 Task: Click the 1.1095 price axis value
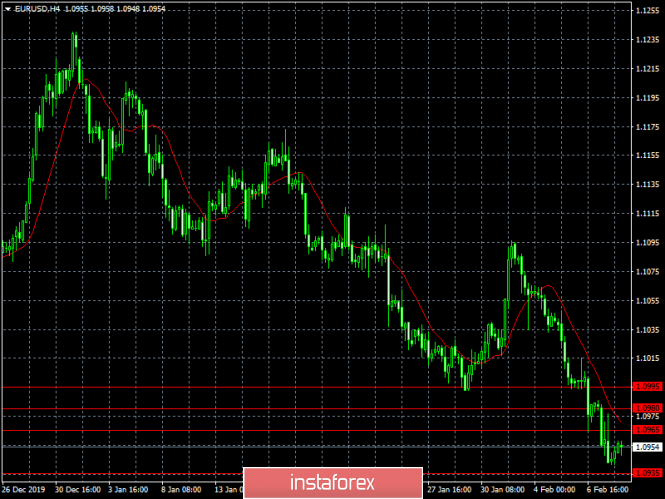tap(648, 243)
